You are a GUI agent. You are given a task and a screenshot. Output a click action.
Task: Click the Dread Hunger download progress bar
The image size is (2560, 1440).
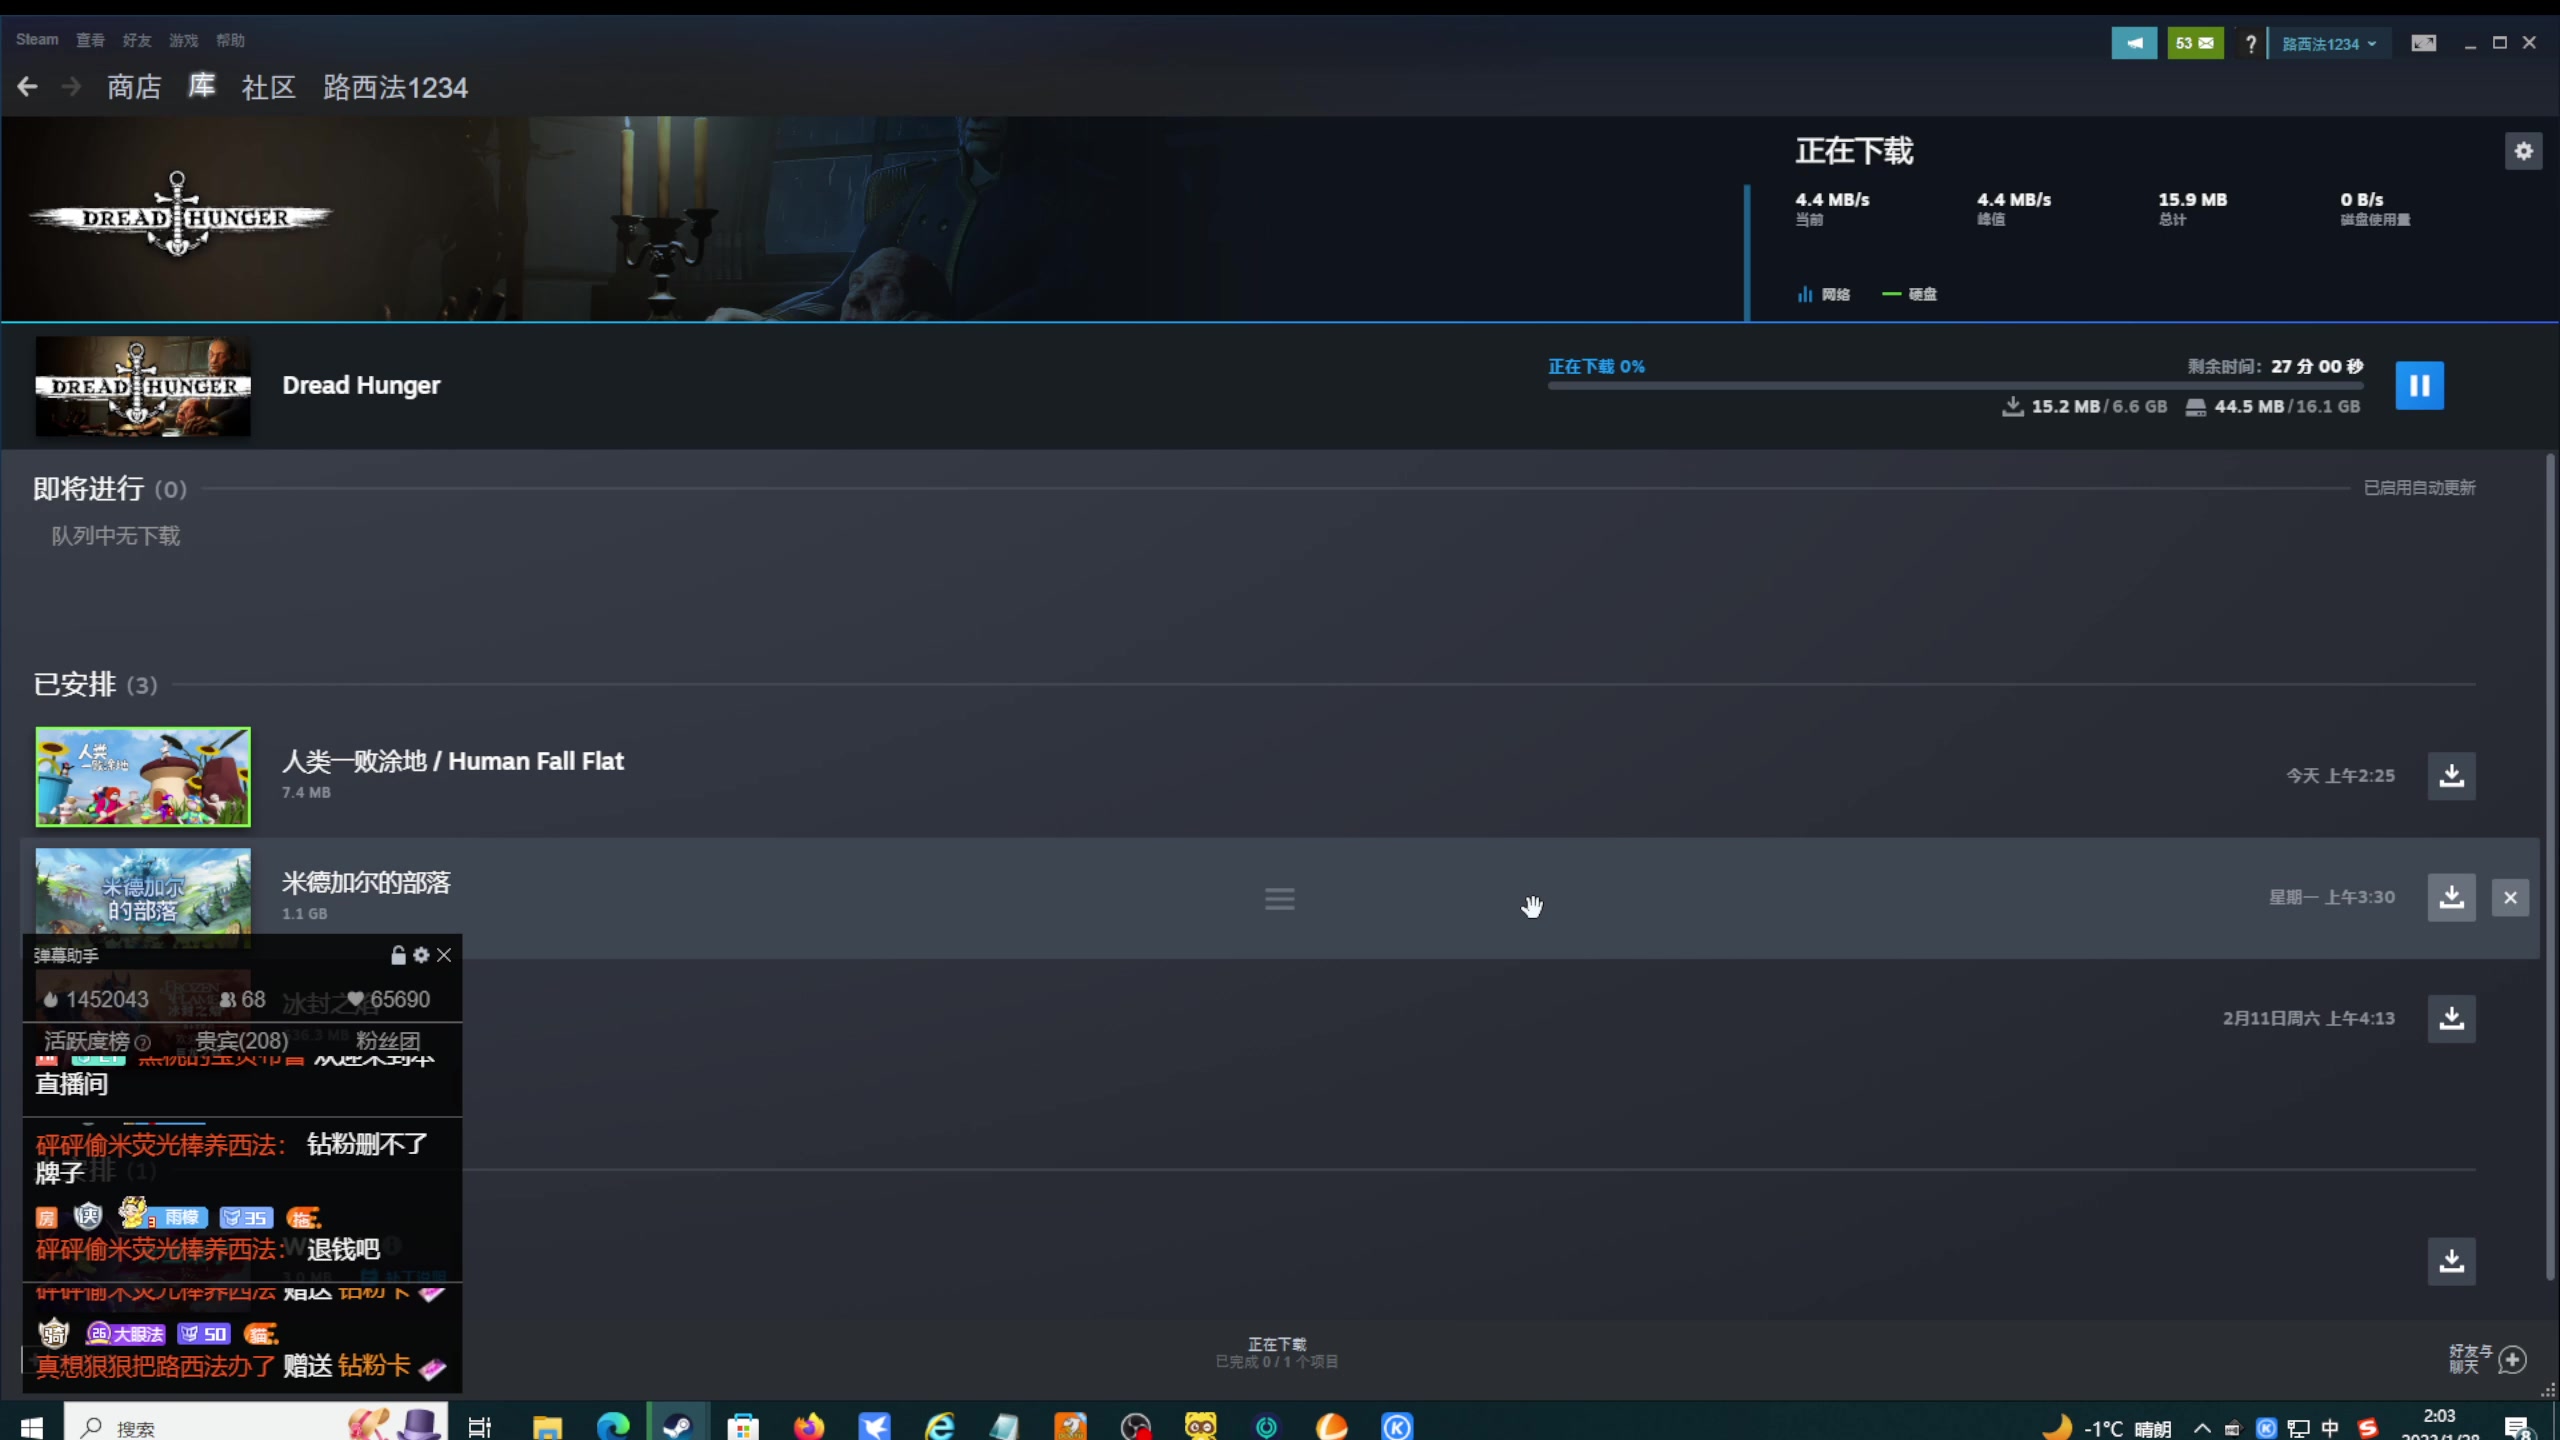coord(1955,385)
